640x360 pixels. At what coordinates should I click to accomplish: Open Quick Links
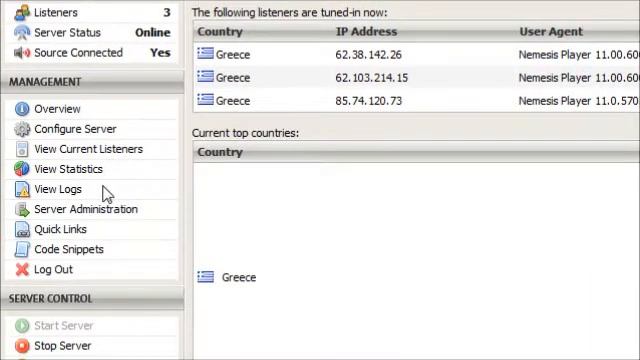pos(60,229)
